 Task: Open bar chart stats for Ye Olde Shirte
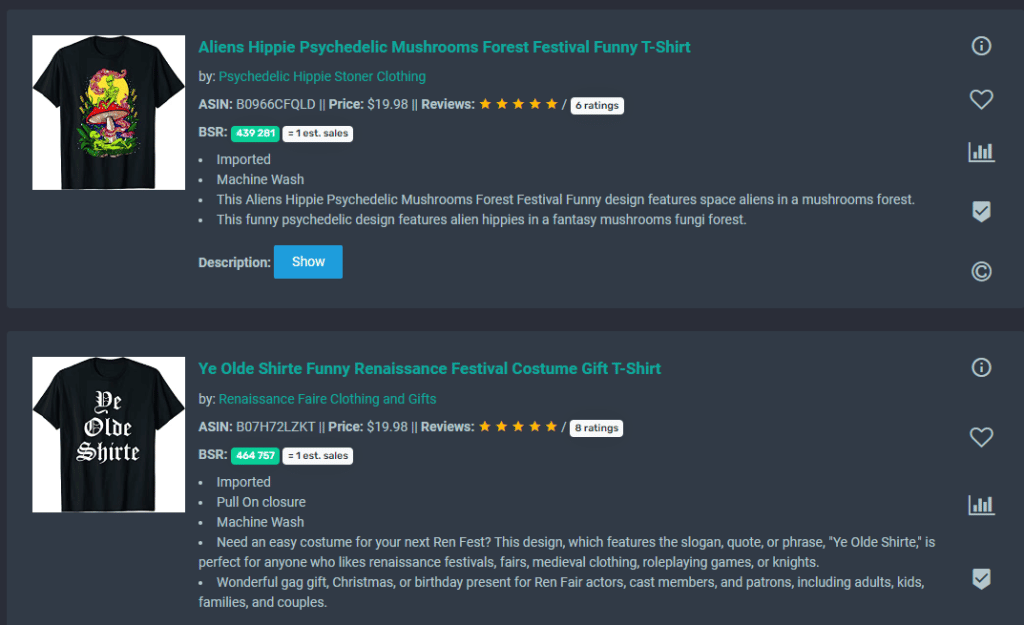coord(981,505)
